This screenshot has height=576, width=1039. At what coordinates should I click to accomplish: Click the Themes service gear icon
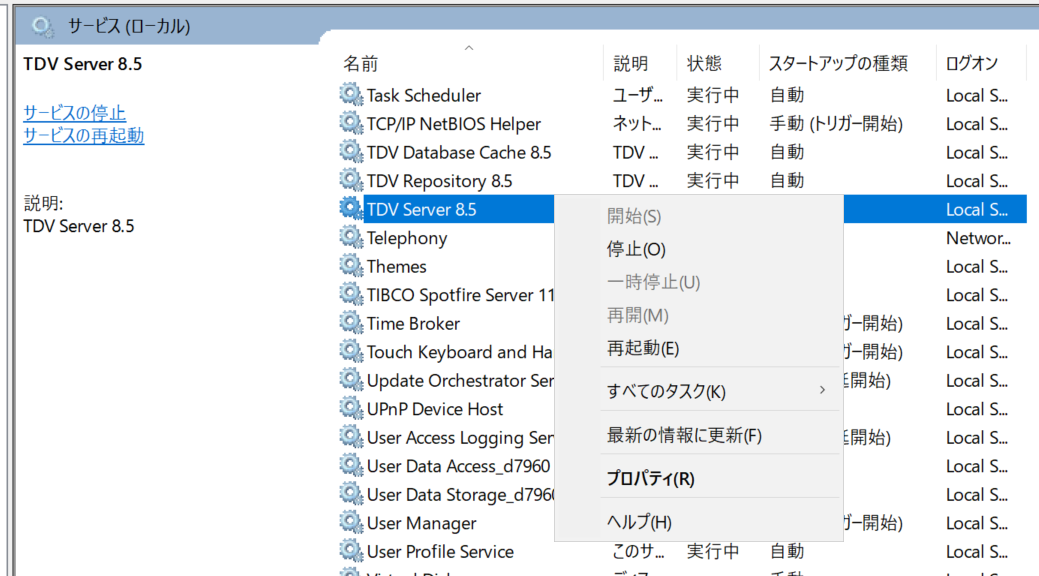pyautogui.click(x=351, y=266)
